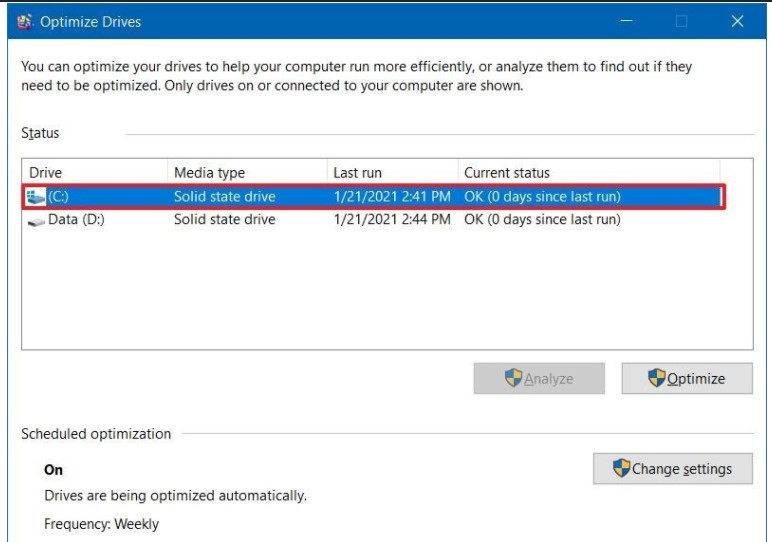
Task: Close the Optimize Drives dialog
Action: 737,21
